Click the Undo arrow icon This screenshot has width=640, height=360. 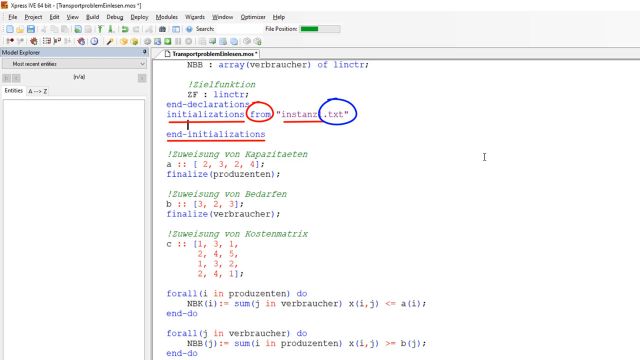[125, 29]
